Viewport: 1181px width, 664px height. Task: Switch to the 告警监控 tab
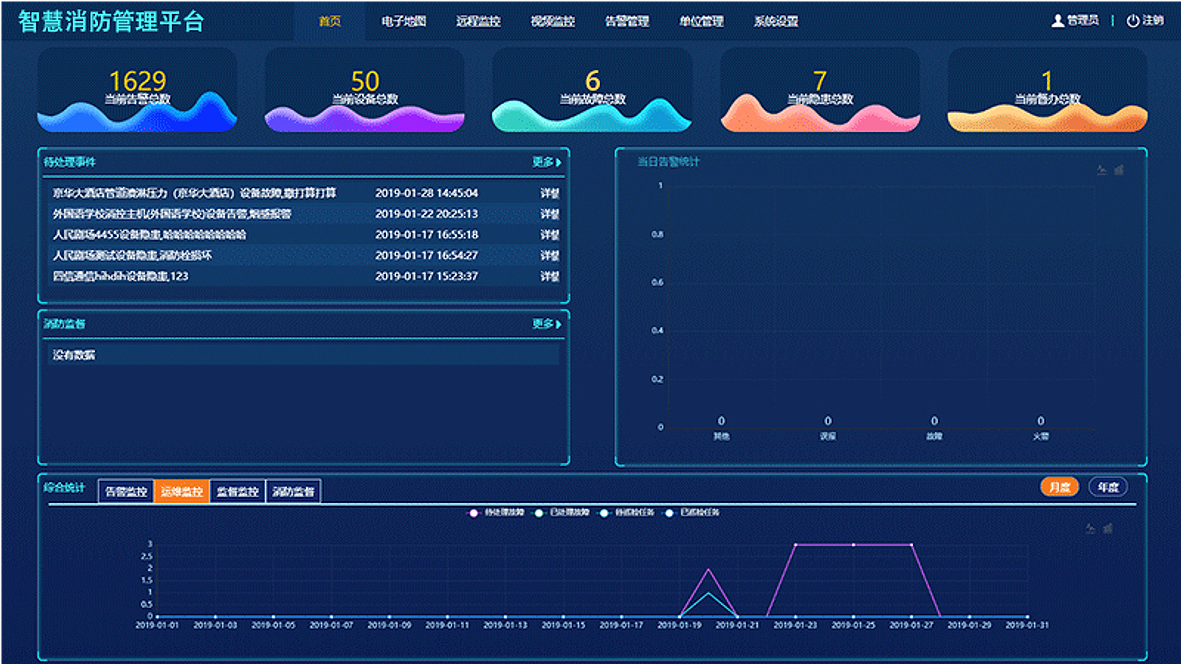tap(126, 492)
